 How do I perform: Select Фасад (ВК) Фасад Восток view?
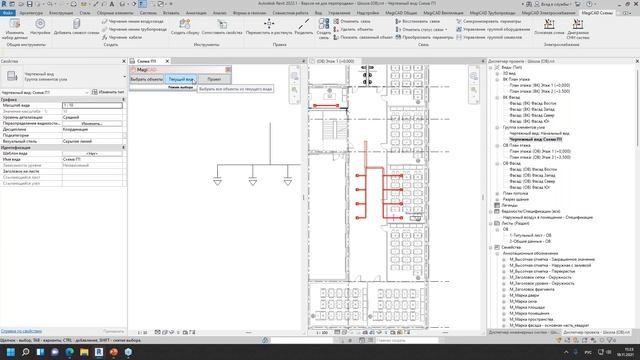click(533, 103)
